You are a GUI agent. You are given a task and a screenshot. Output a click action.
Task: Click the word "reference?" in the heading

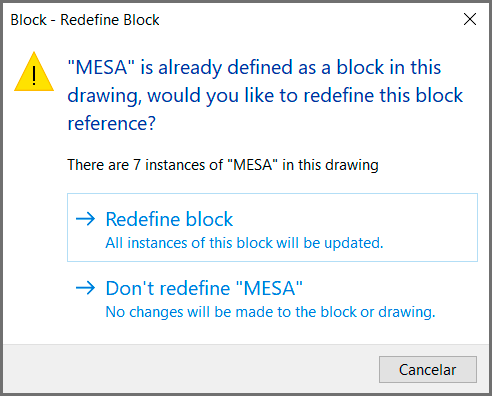(111, 124)
